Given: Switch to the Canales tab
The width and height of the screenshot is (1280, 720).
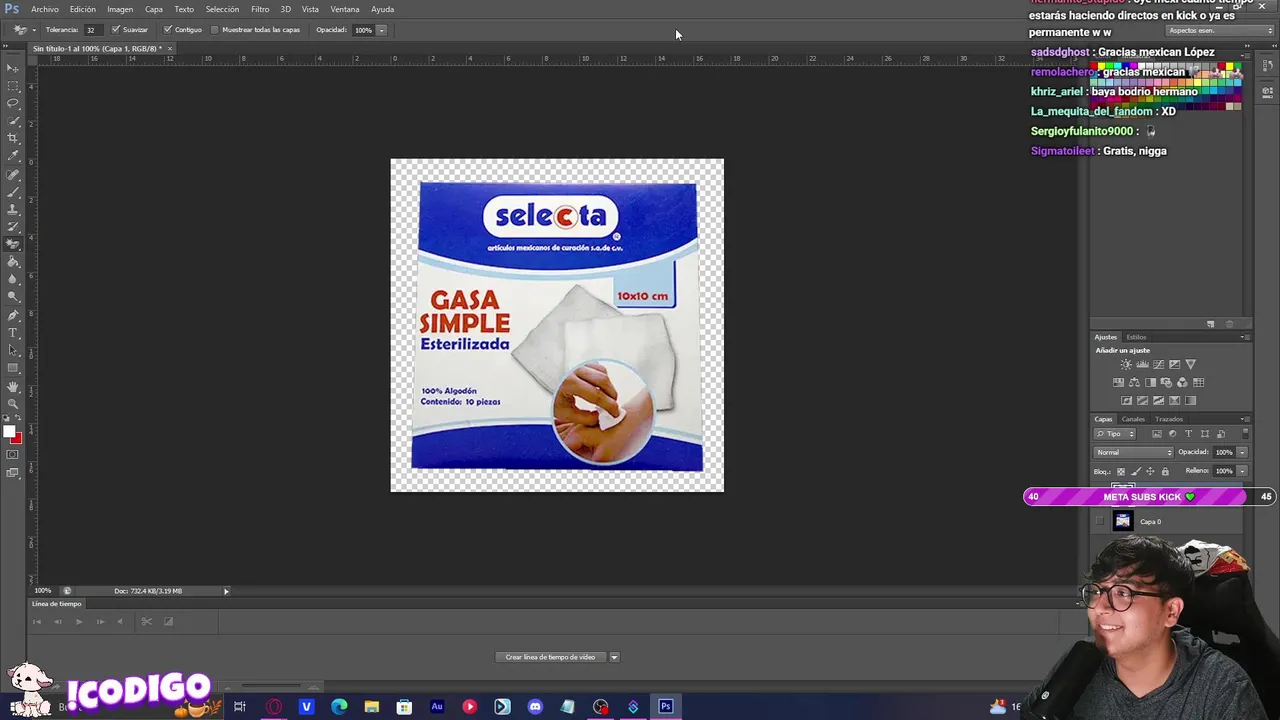Looking at the screenshot, I should tap(1133, 419).
